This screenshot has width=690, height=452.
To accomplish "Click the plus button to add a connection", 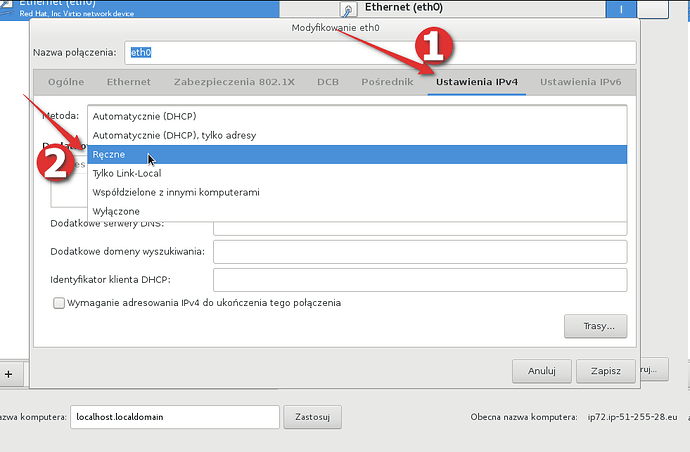I will click(x=9, y=372).
